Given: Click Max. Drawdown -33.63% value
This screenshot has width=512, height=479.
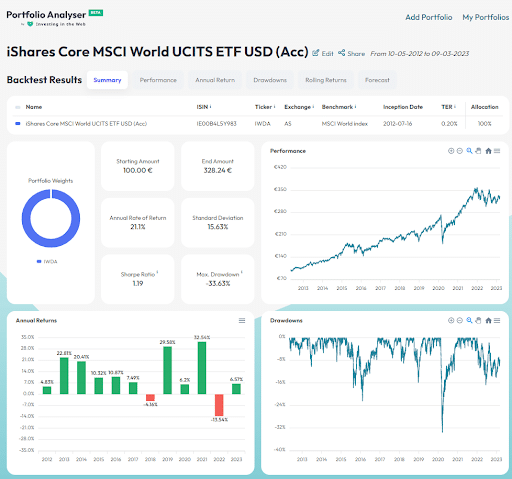Looking at the screenshot, I should click(x=218, y=284).
